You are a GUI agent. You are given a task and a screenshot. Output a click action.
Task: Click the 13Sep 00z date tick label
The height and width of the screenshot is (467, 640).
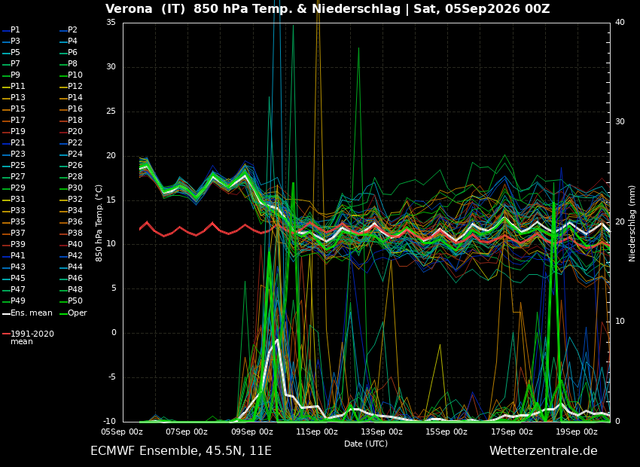tap(382, 432)
